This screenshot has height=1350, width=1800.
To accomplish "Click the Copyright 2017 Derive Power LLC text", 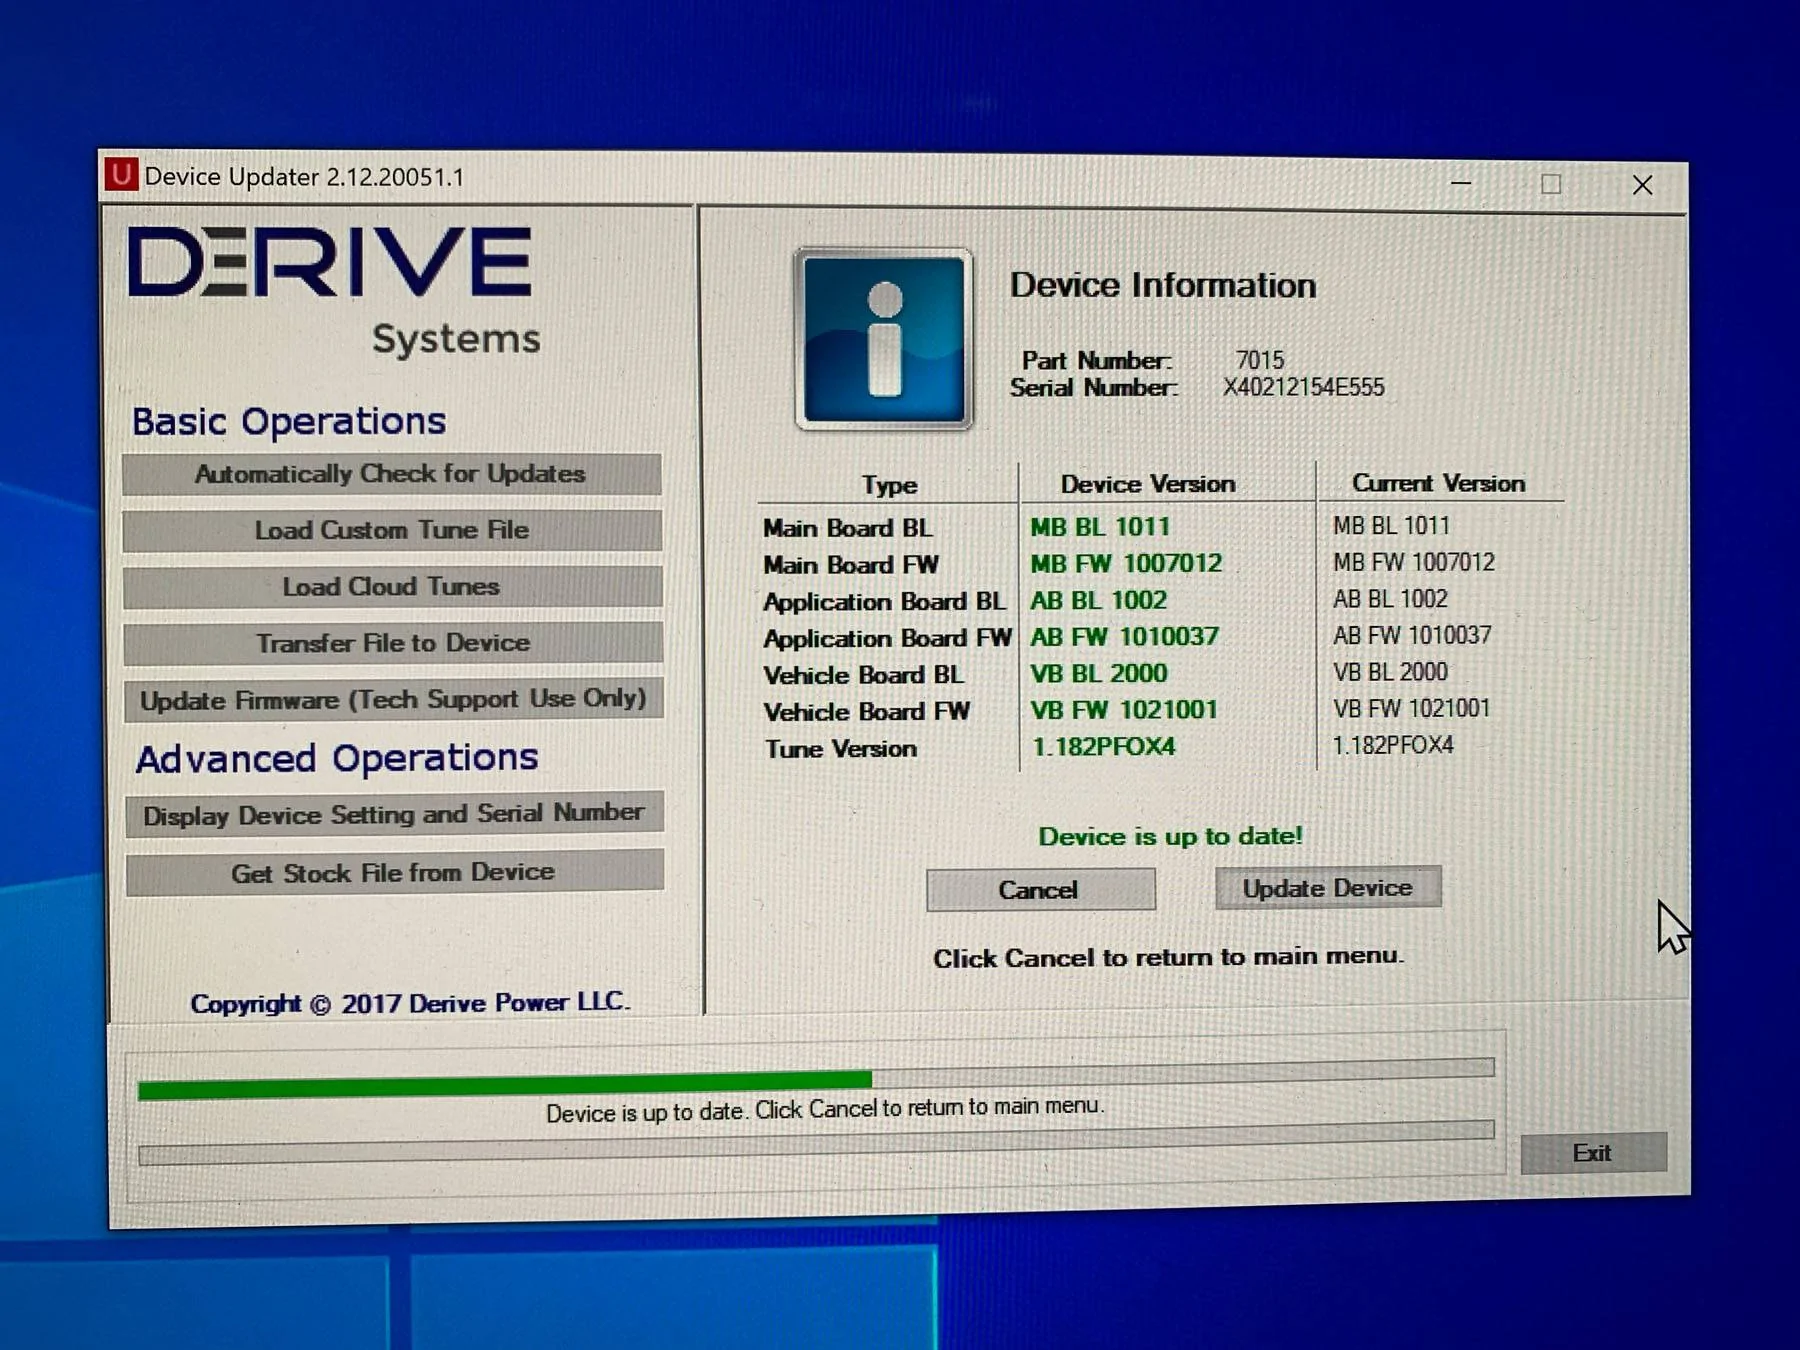I will (x=410, y=1003).
